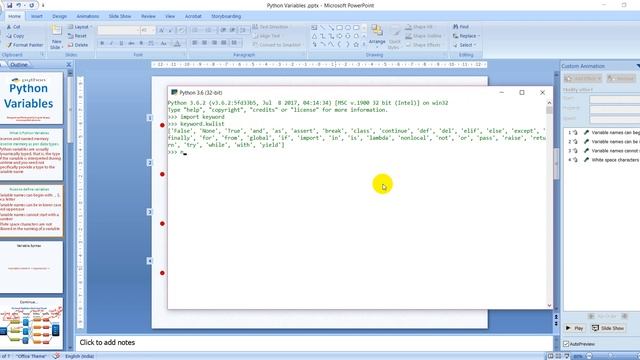
Task: Open the Storyboarding ribbon tab
Action: pos(226,16)
